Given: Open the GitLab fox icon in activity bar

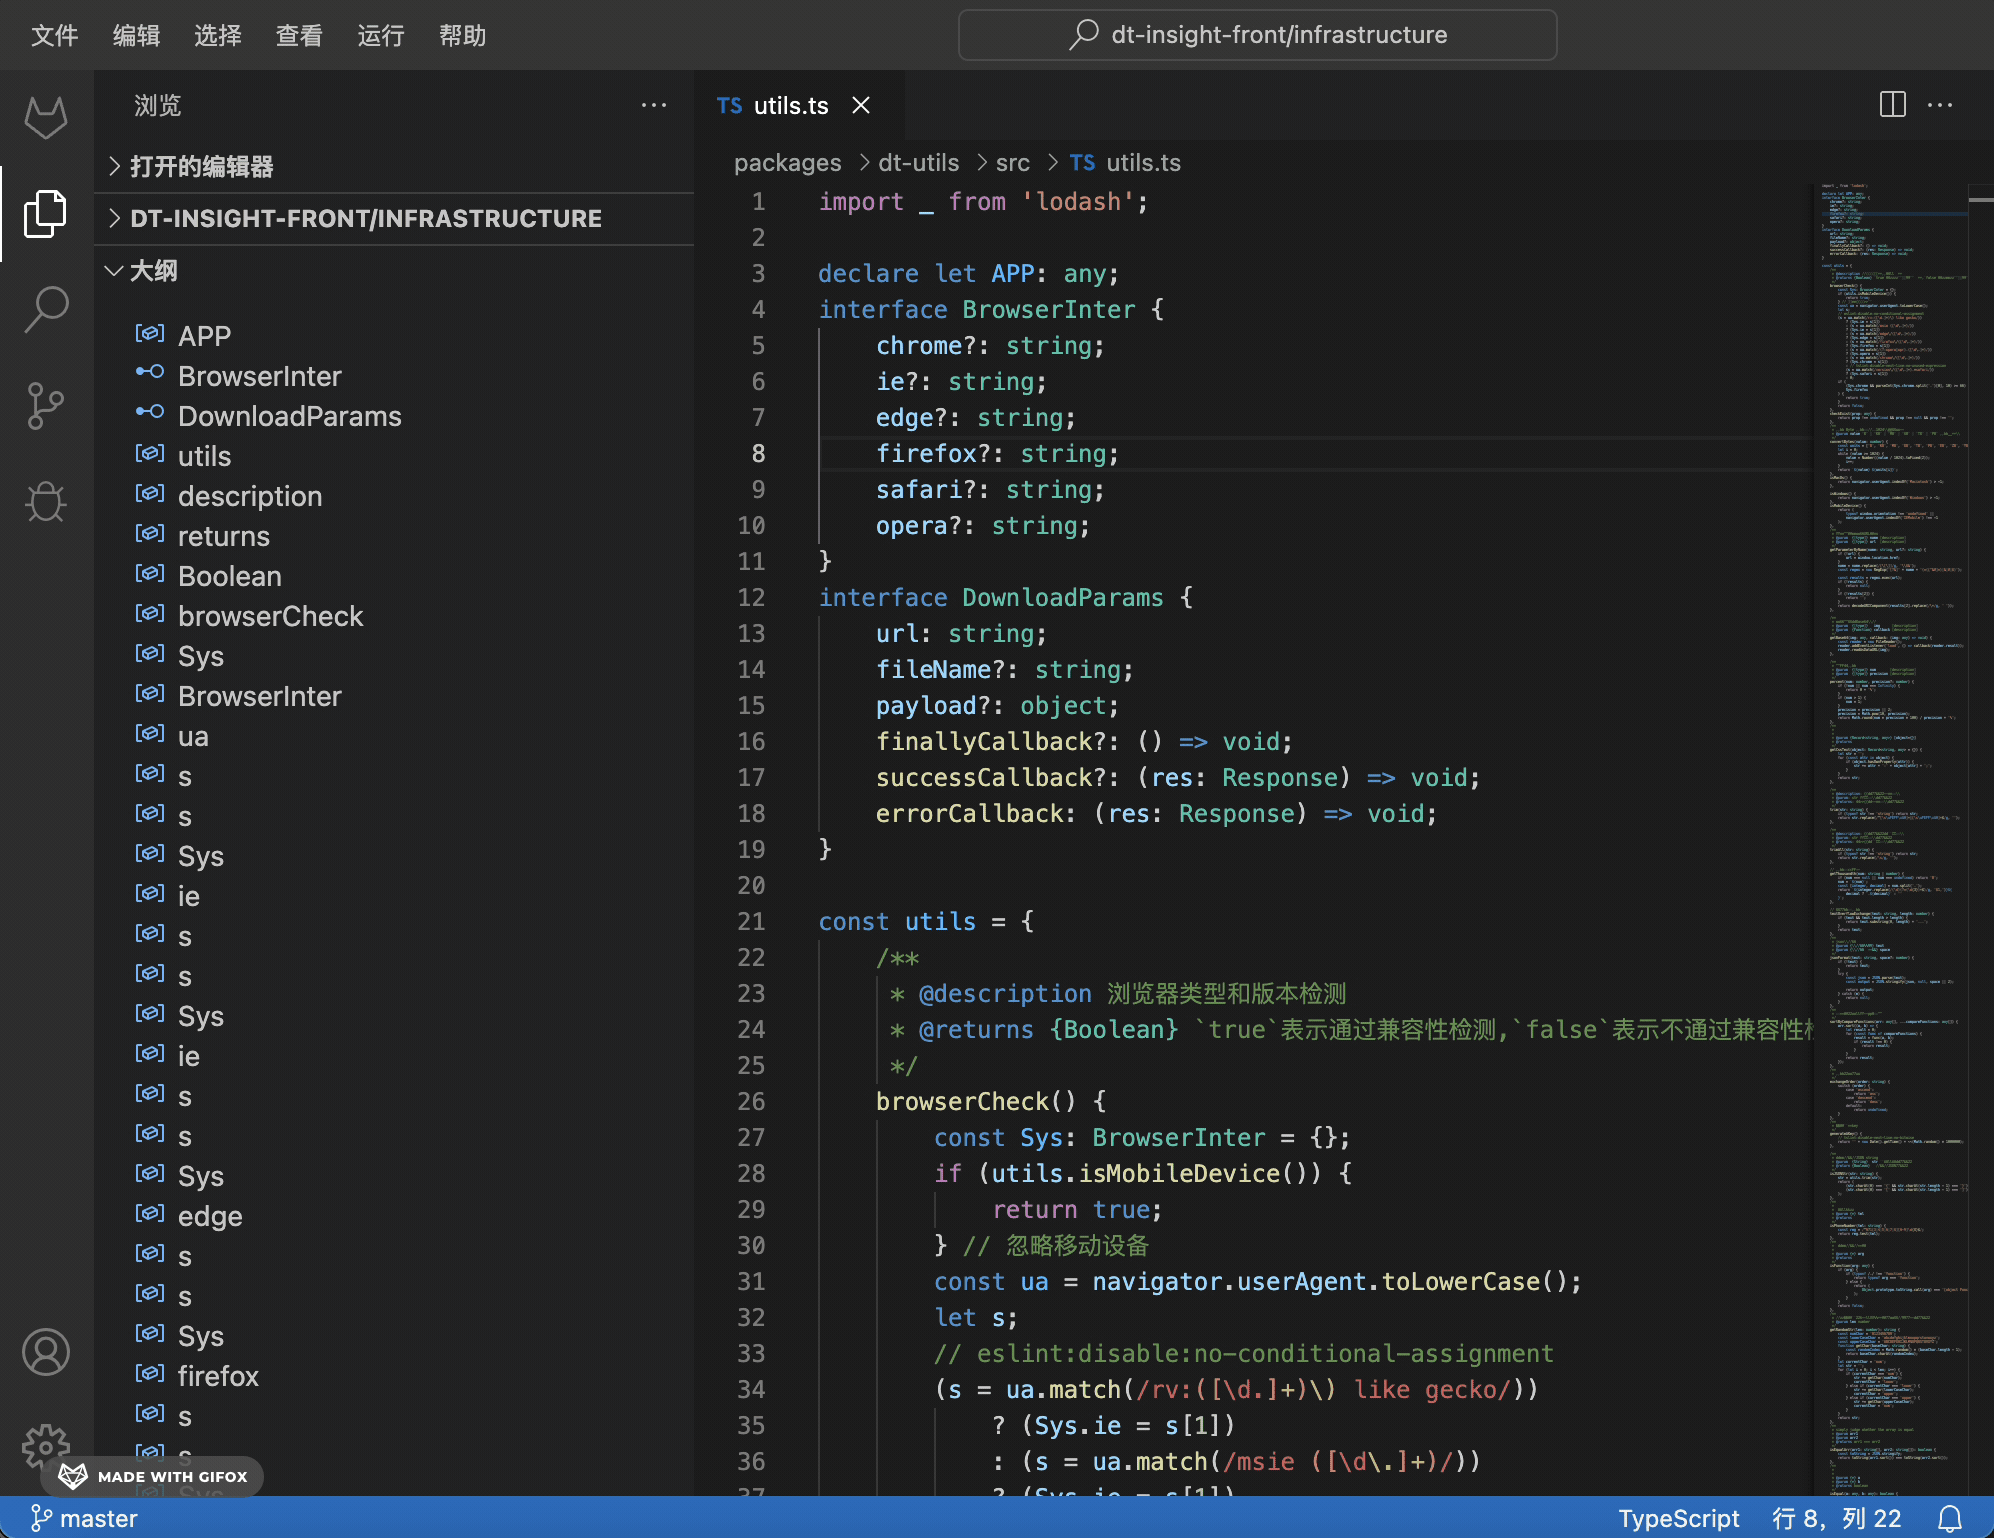Looking at the screenshot, I should (x=46, y=118).
